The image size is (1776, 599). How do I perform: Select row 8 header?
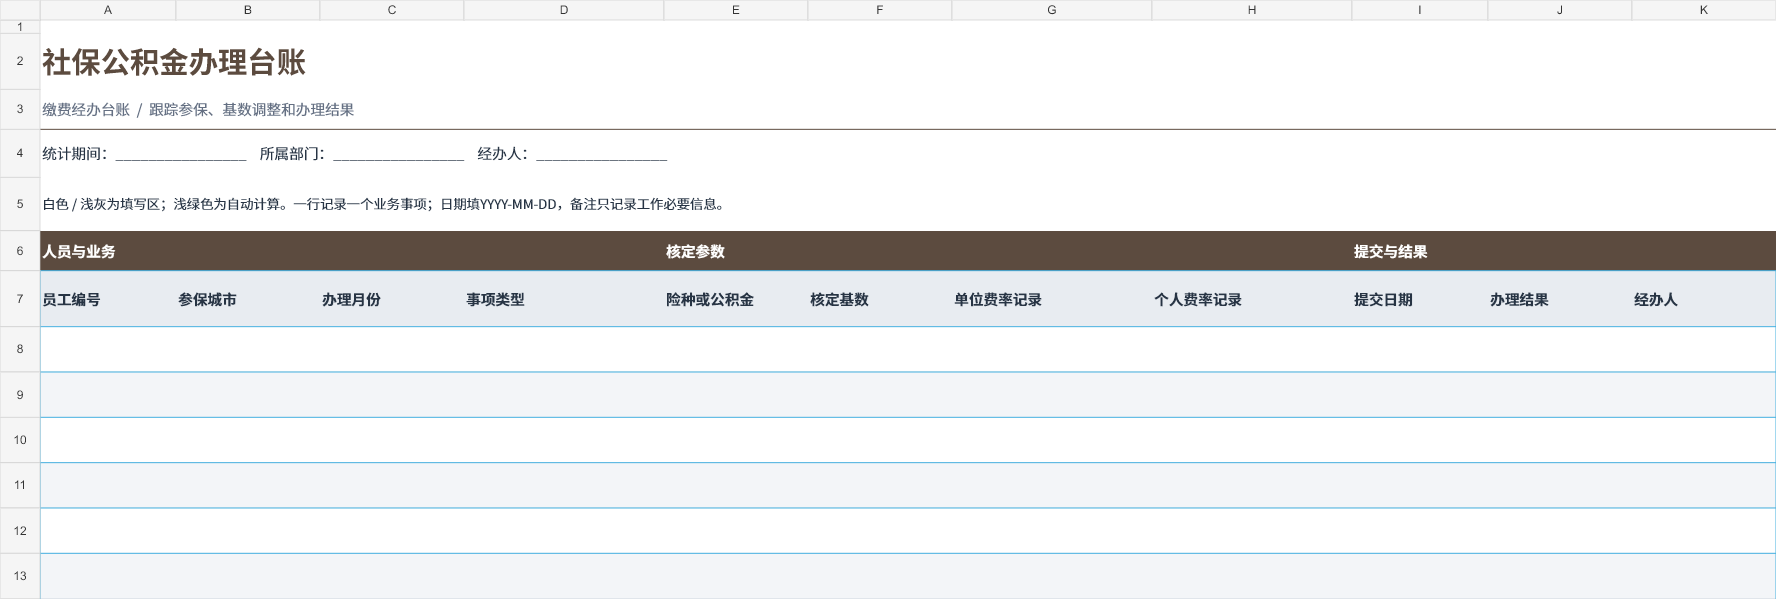(20, 349)
